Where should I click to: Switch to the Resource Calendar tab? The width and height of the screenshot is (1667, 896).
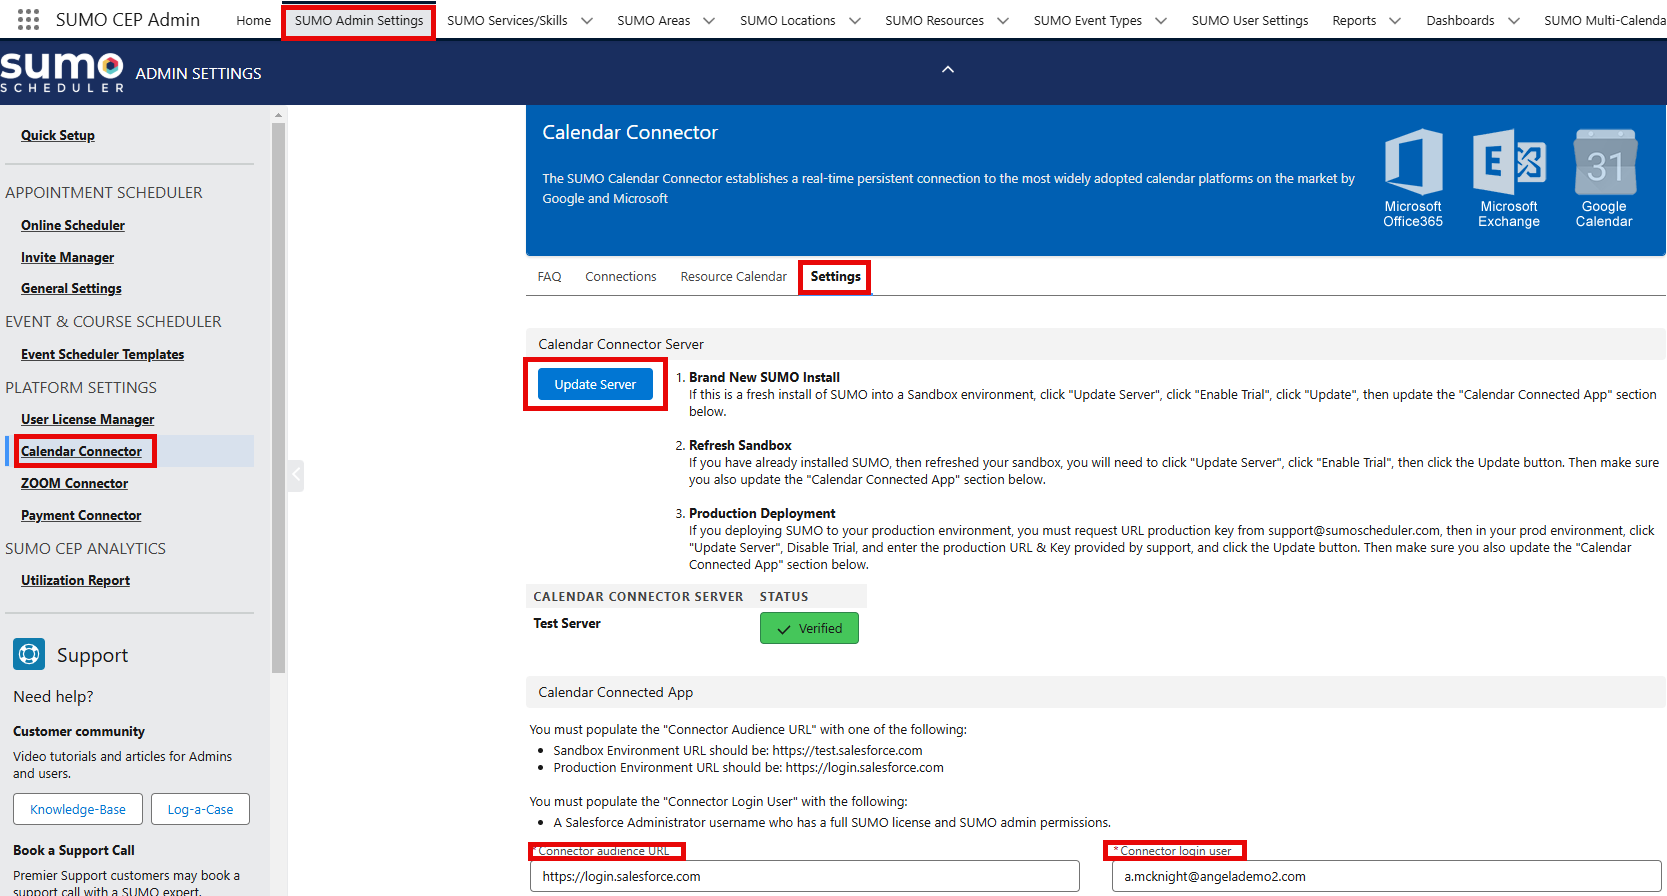click(733, 277)
